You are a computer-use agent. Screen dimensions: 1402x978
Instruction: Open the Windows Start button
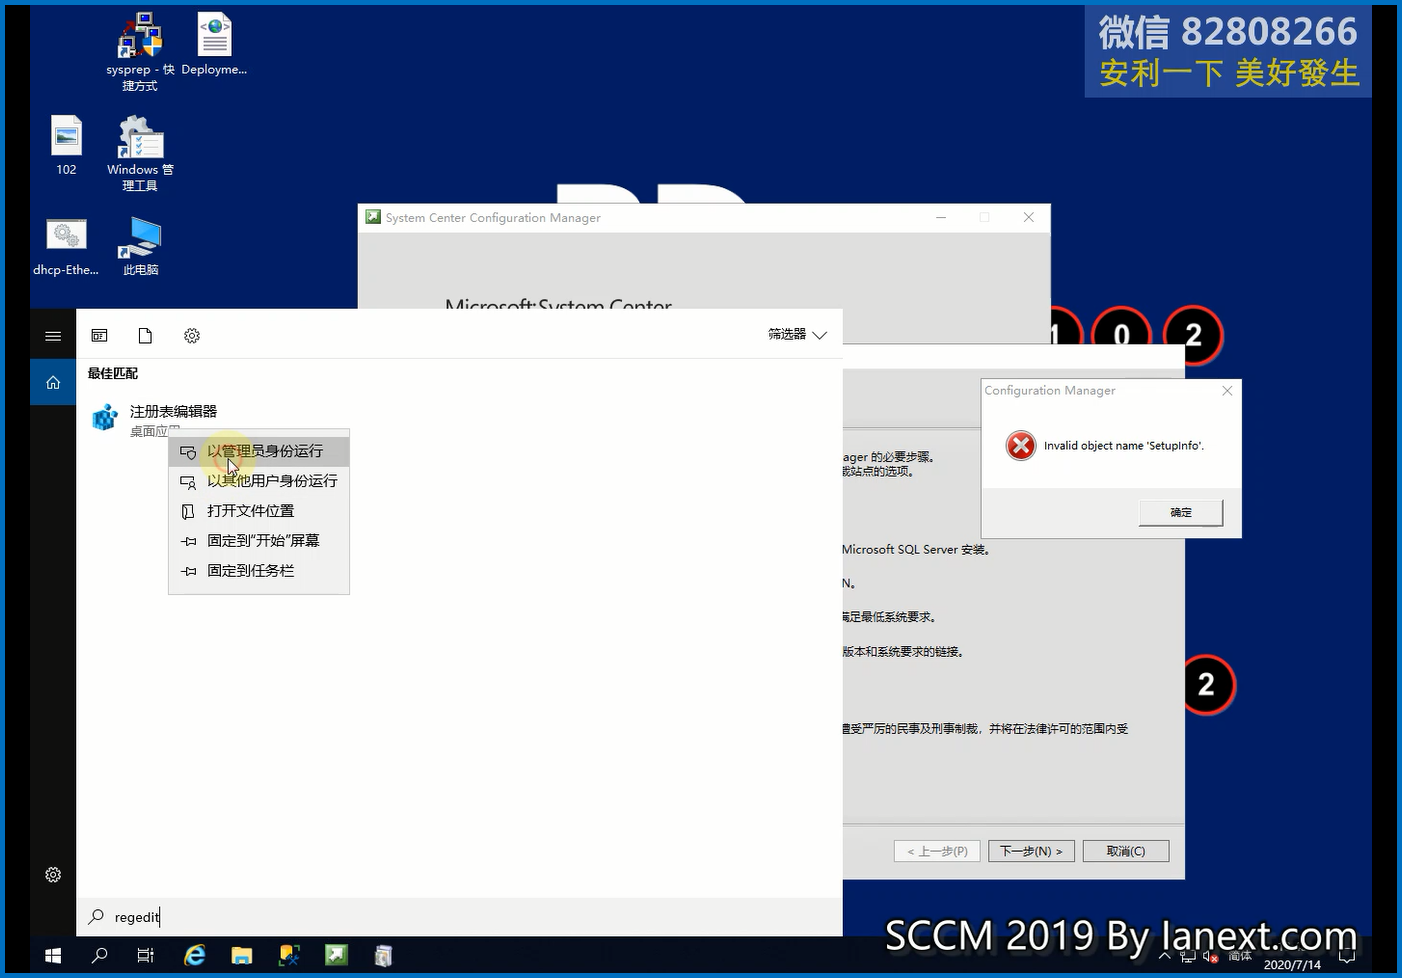(x=53, y=956)
